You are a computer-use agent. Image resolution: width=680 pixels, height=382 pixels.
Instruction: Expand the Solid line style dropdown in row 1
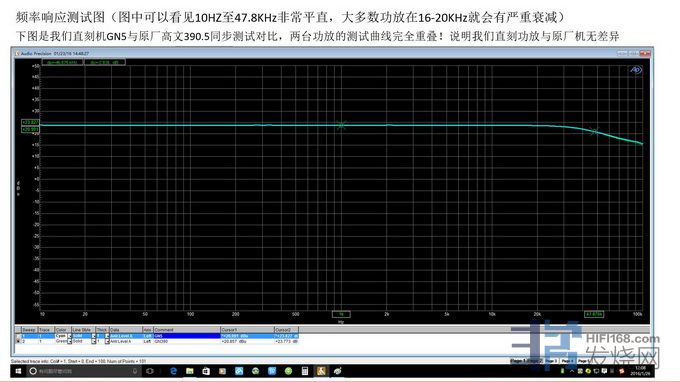(93, 336)
